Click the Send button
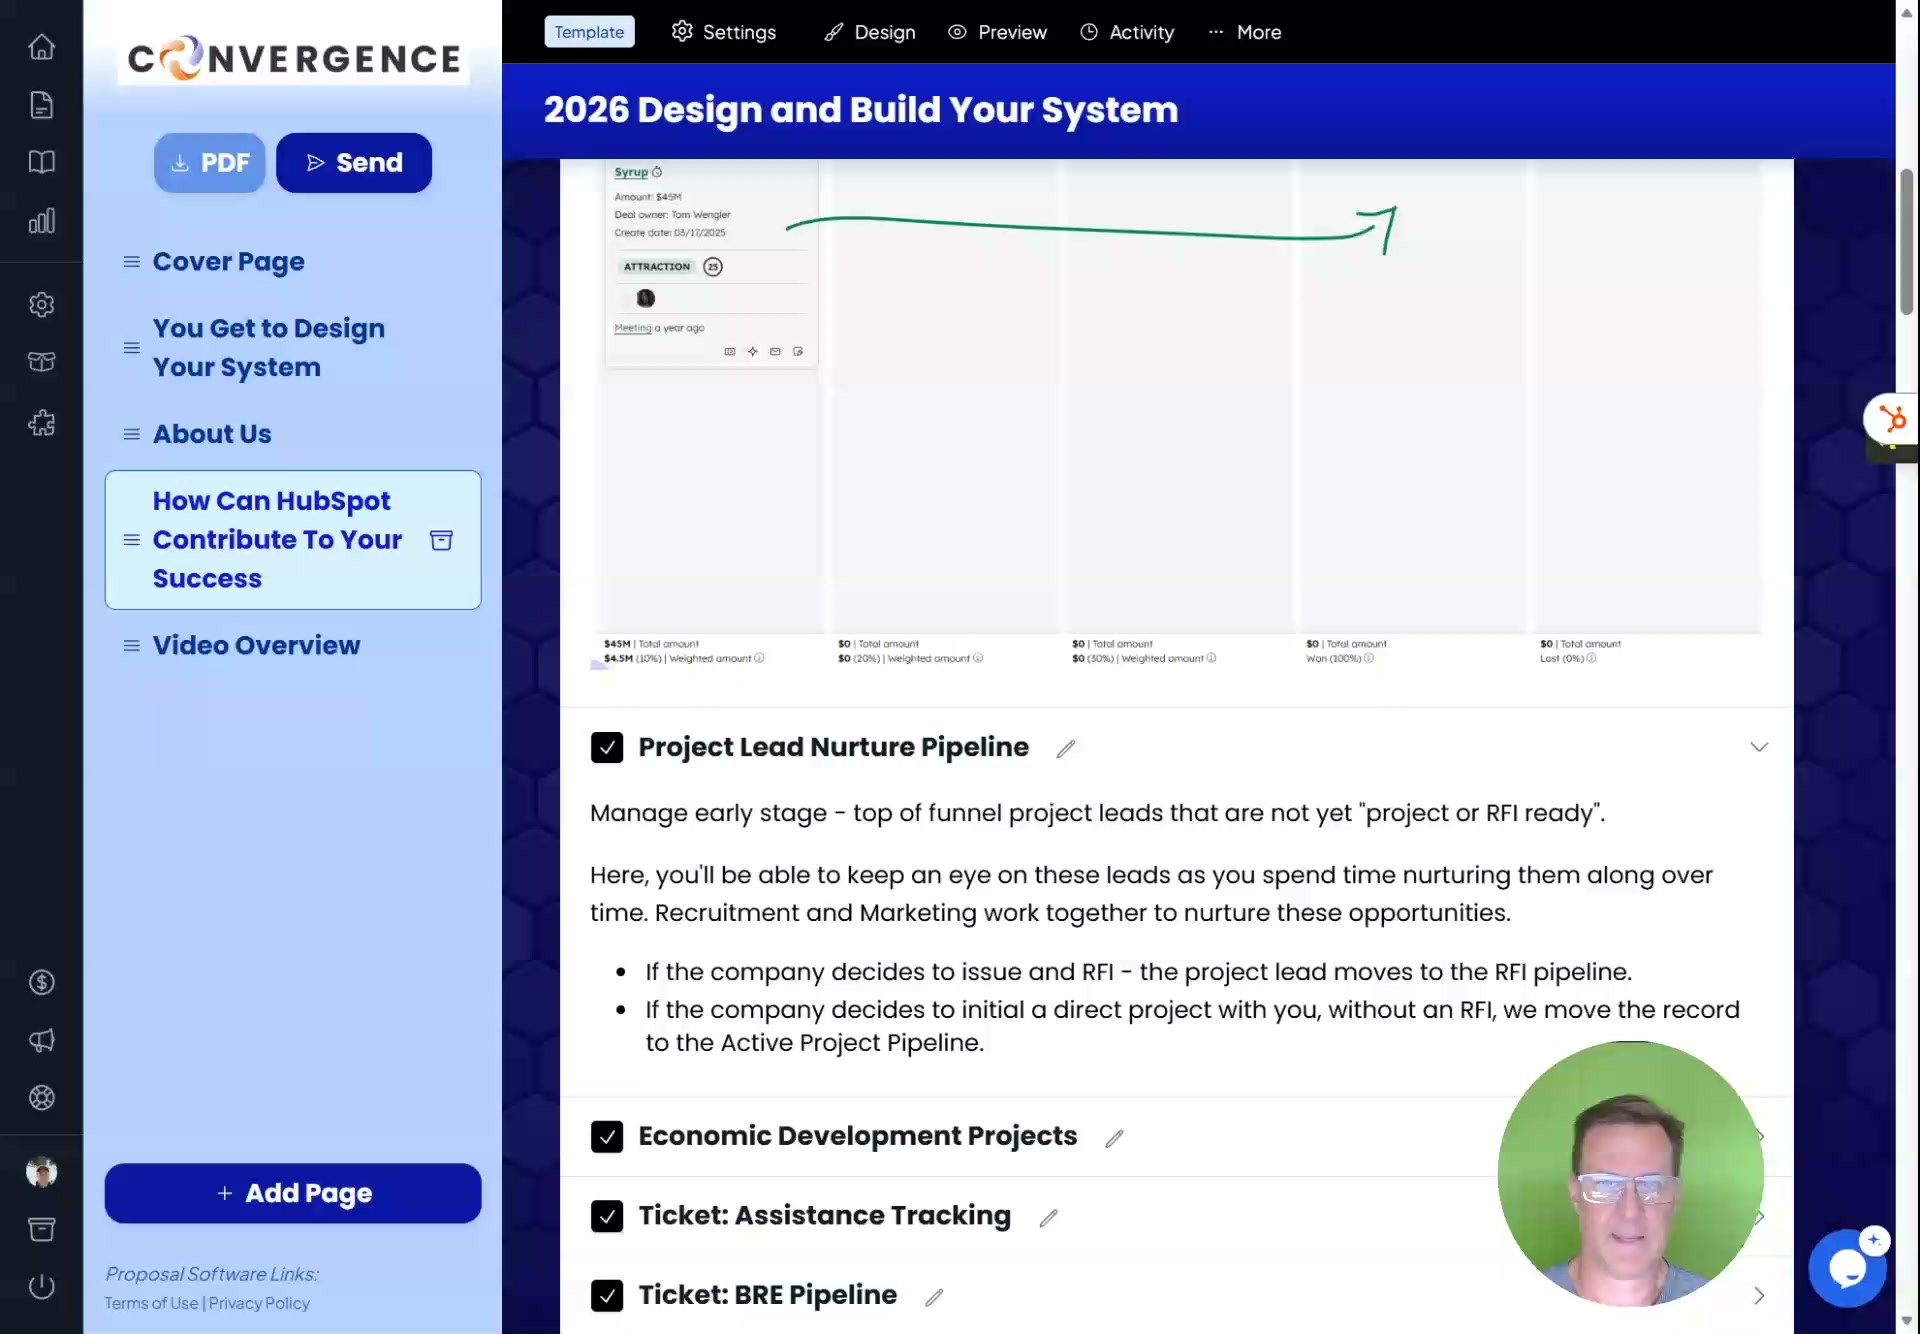 (x=354, y=163)
